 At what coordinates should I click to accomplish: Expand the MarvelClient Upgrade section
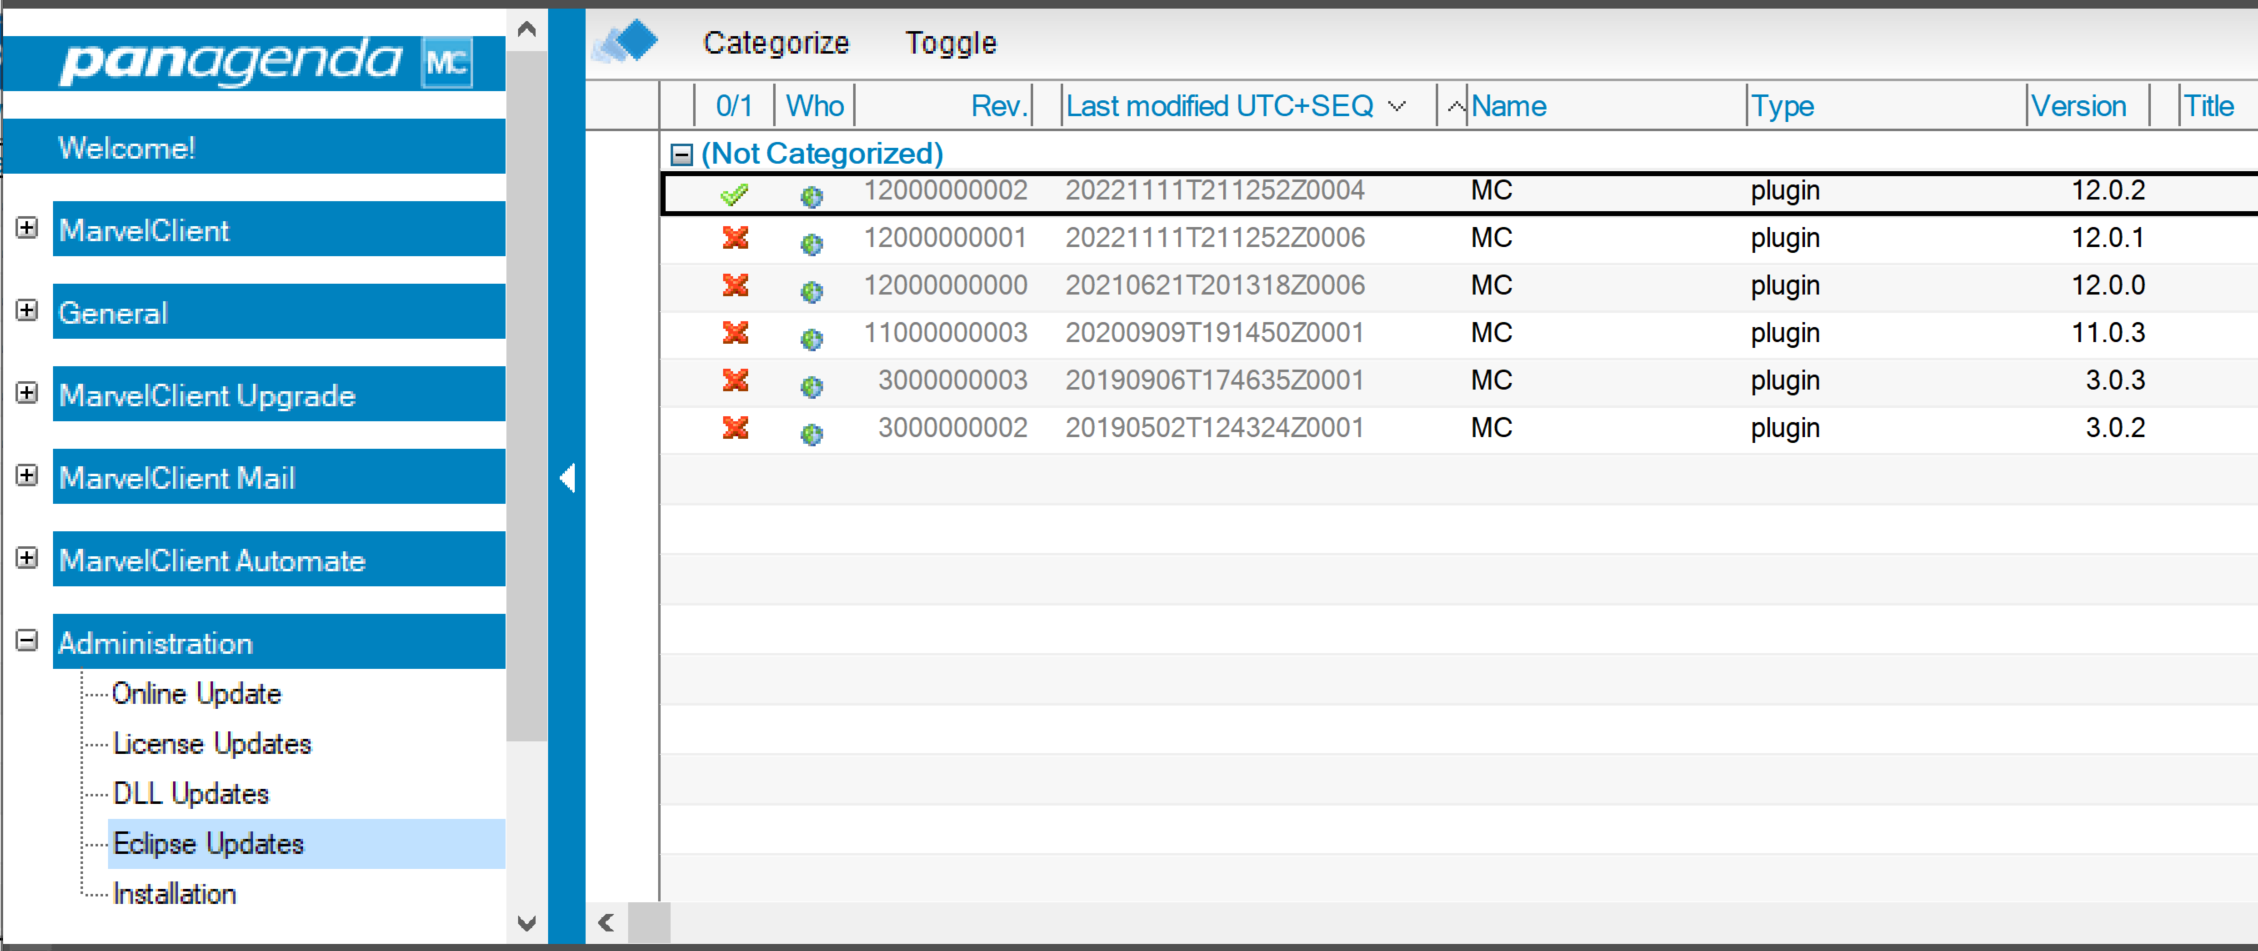tap(27, 393)
